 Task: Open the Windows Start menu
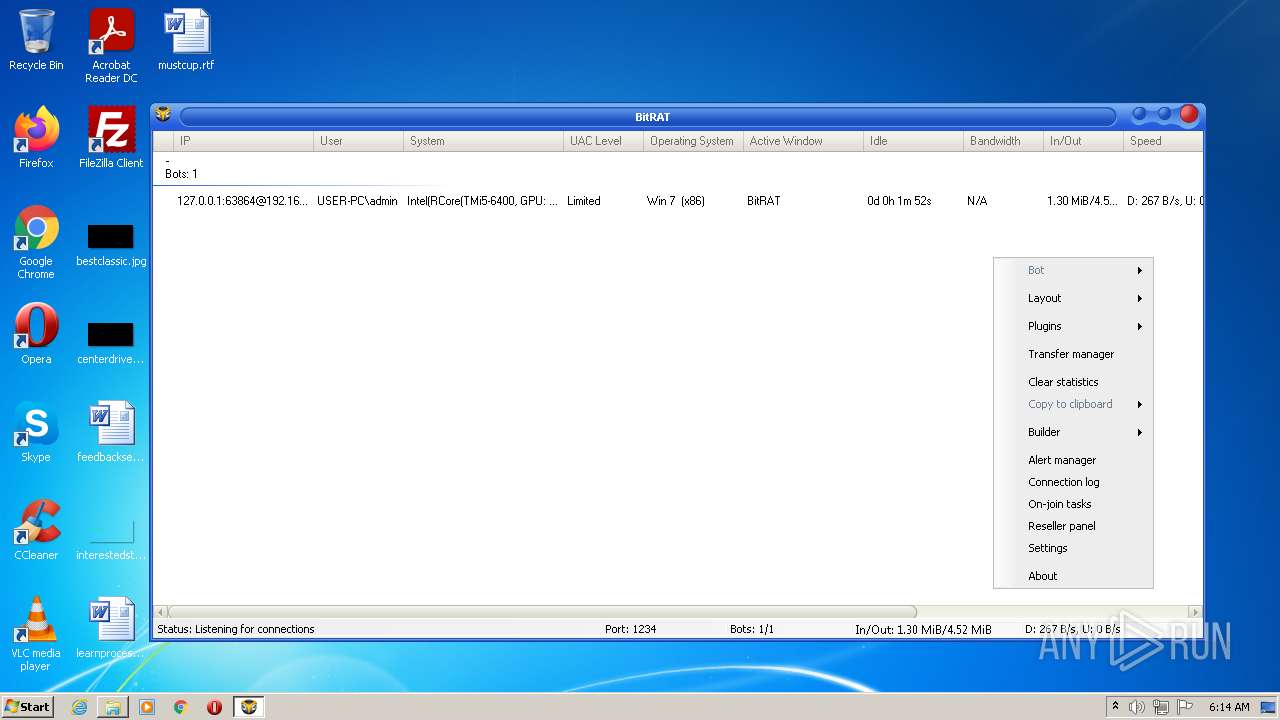coord(28,707)
